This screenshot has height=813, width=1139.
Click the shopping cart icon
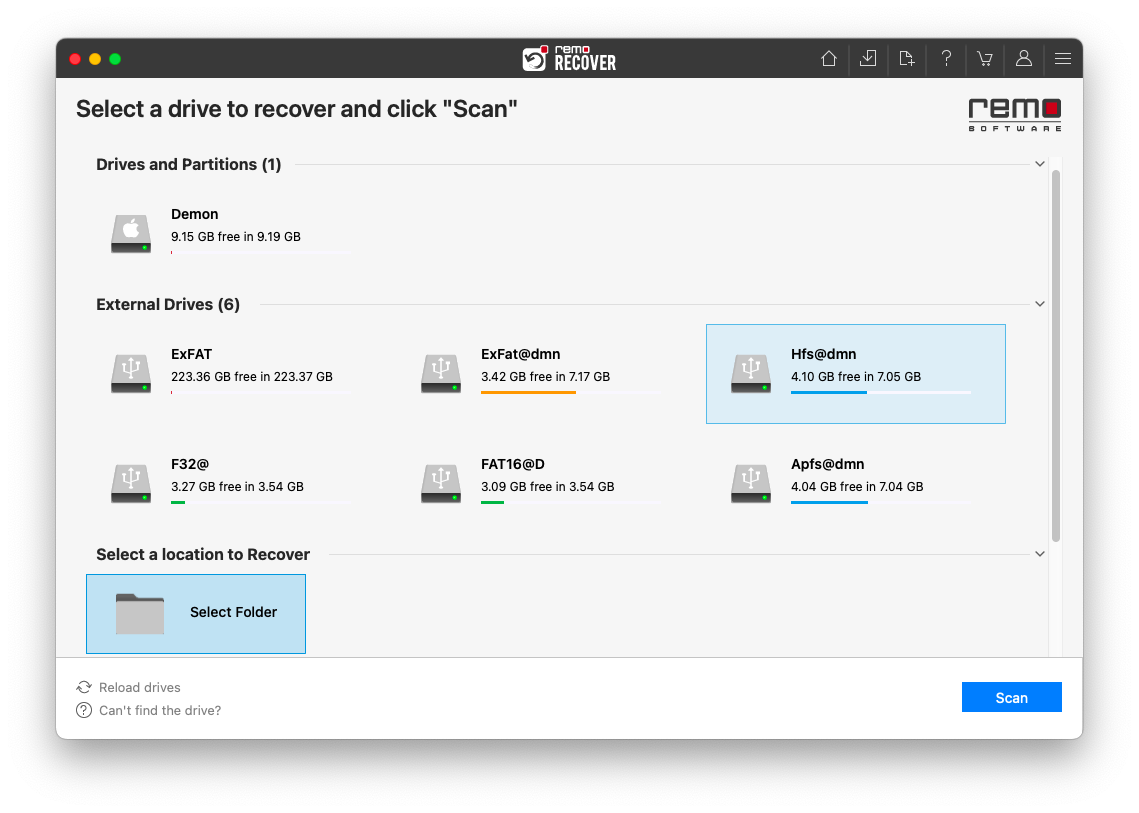(984, 59)
